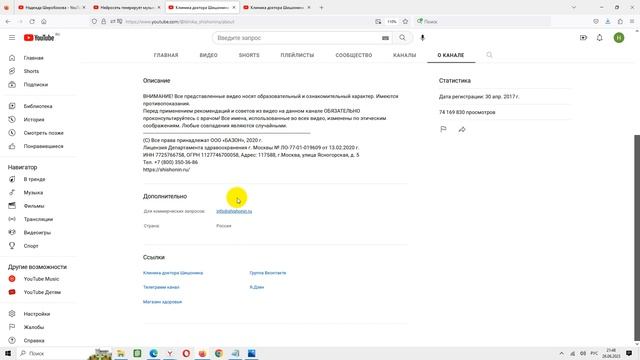The height and width of the screenshot is (360, 640).
Task: Open Клиника доктора Шишонина link
Action: (173, 273)
